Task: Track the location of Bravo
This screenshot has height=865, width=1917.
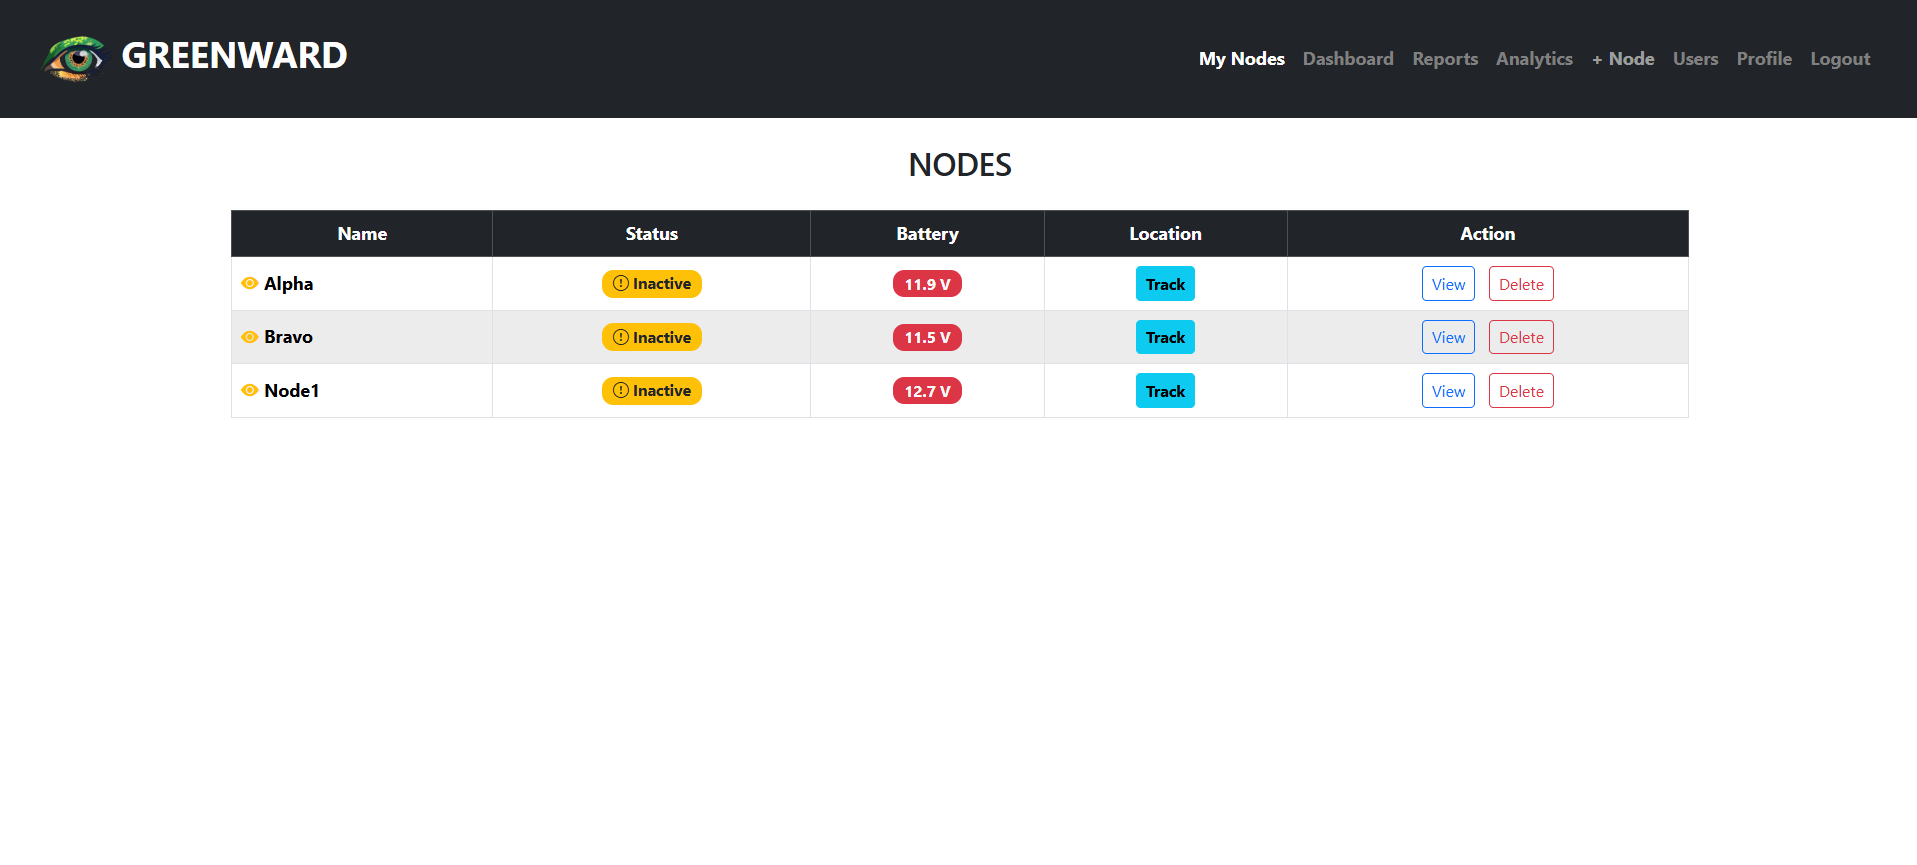Action: click(1165, 337)
